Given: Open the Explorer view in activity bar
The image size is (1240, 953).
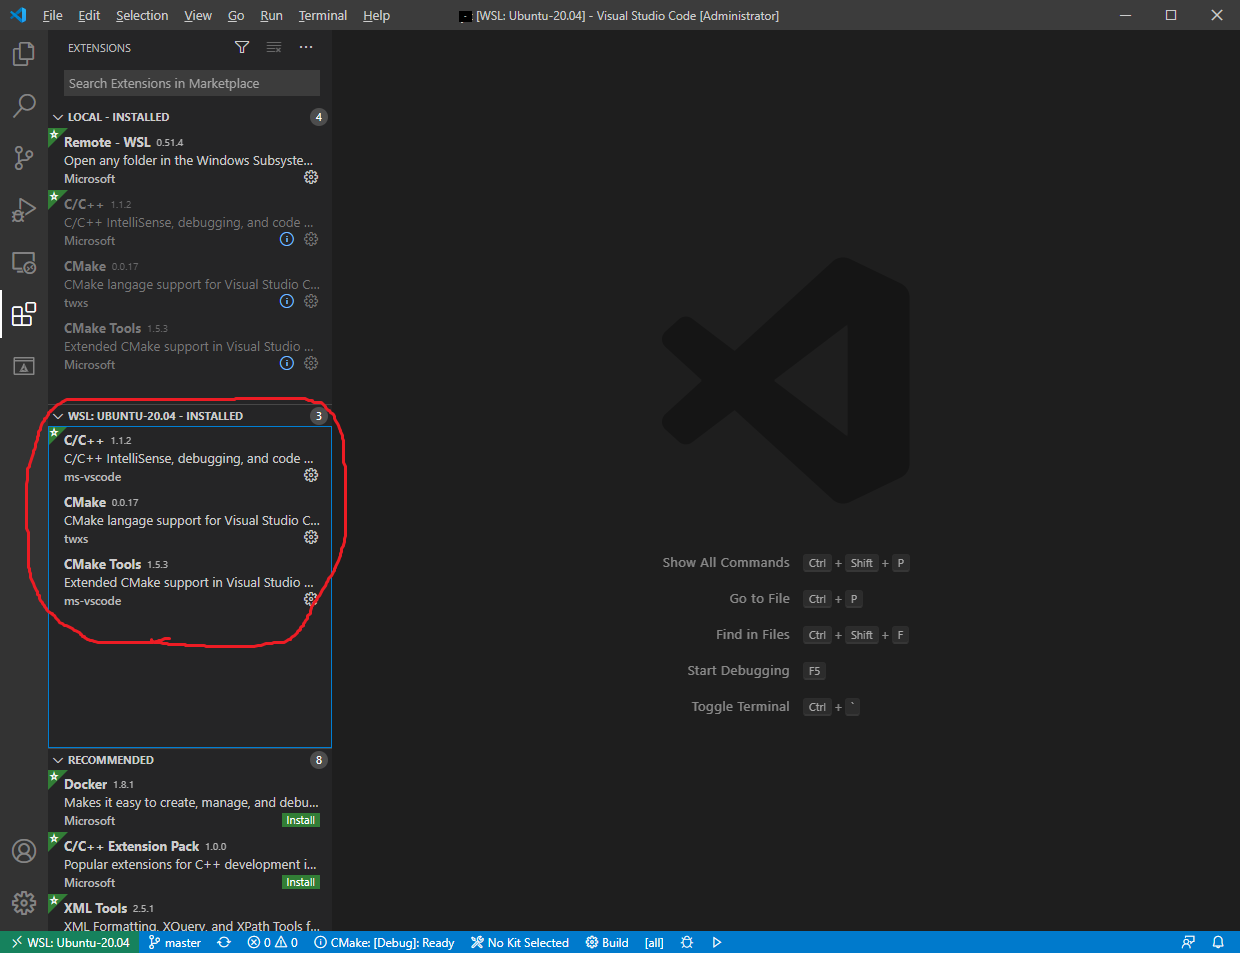Looking at the screenshot, I should pos(24,54).
